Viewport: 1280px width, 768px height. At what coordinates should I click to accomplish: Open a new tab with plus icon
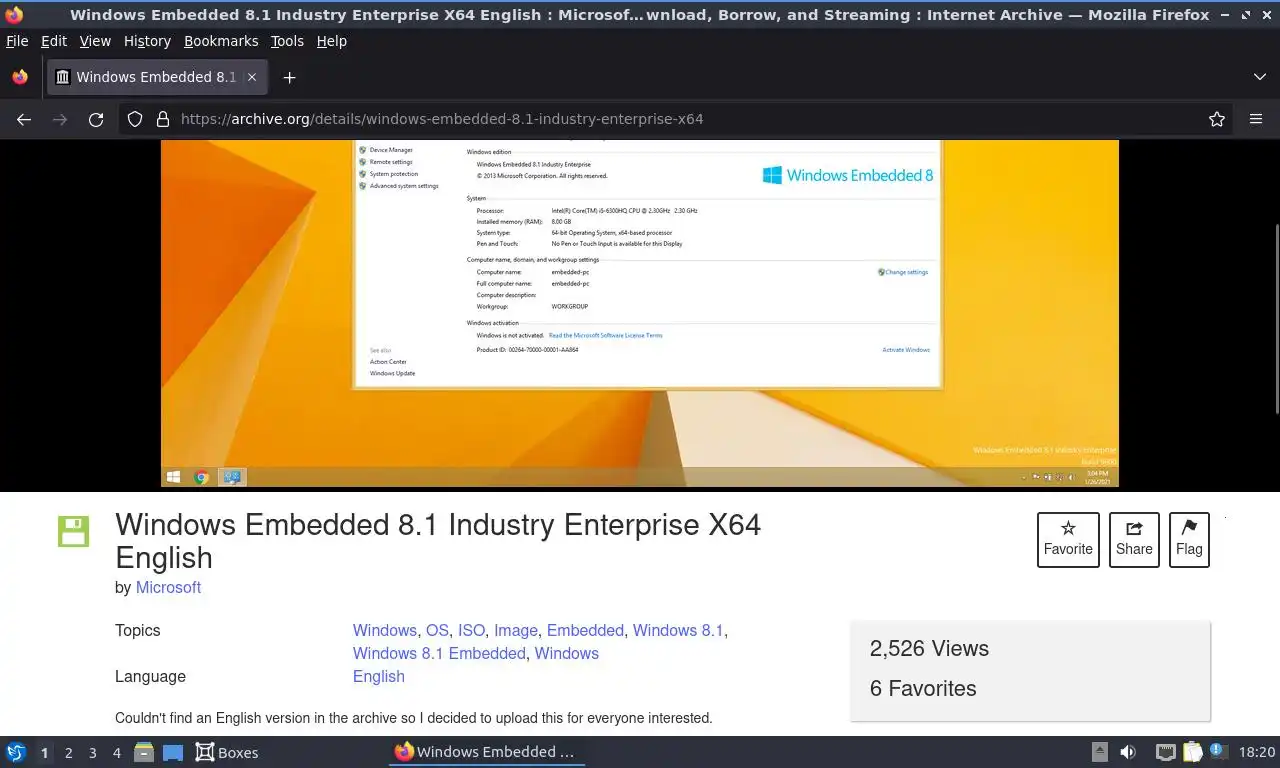[x=289, y=77]
